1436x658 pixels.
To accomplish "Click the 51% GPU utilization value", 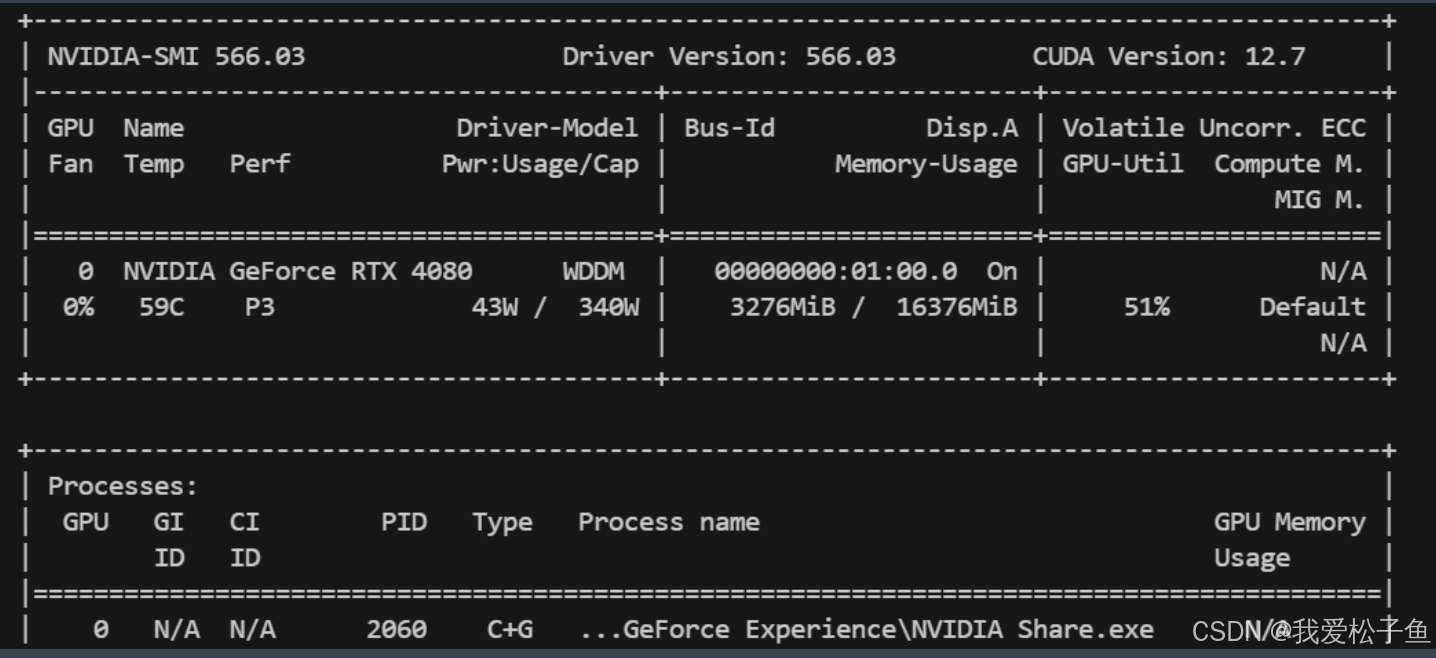I will 1146,307.
